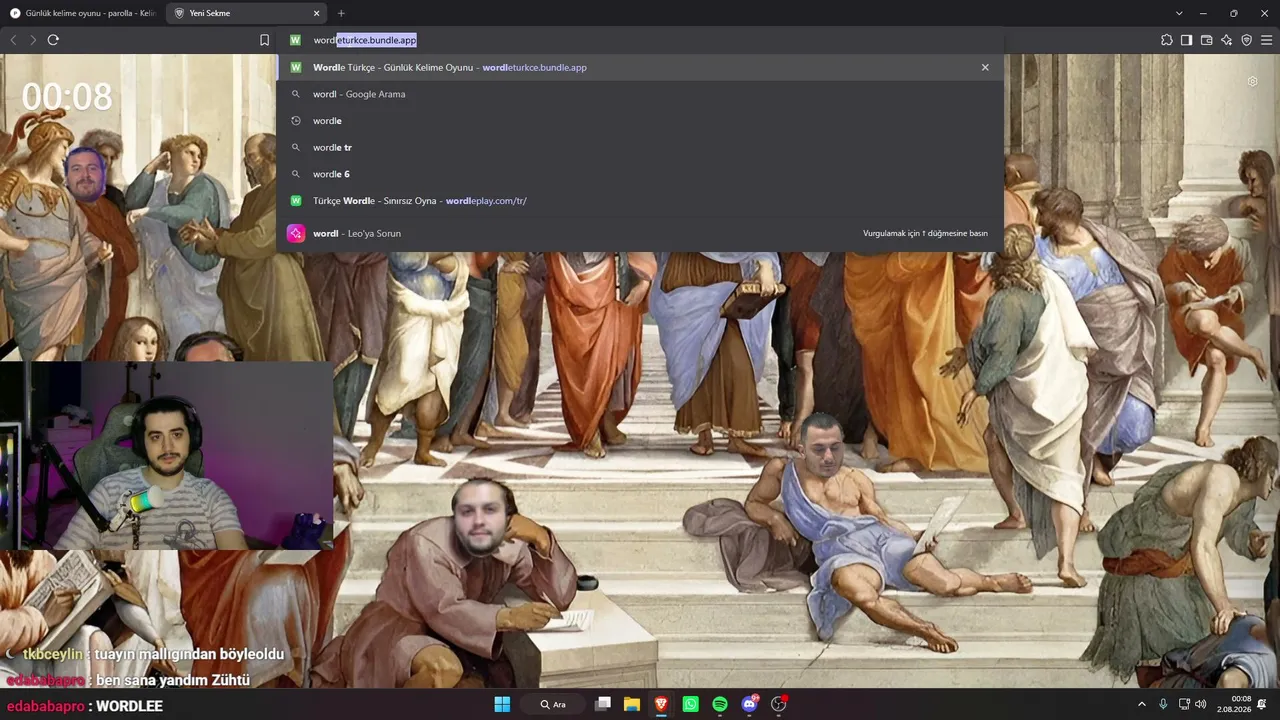
Task: Ask Leo about 'wordl'
Action: click(x=640, y=233)
